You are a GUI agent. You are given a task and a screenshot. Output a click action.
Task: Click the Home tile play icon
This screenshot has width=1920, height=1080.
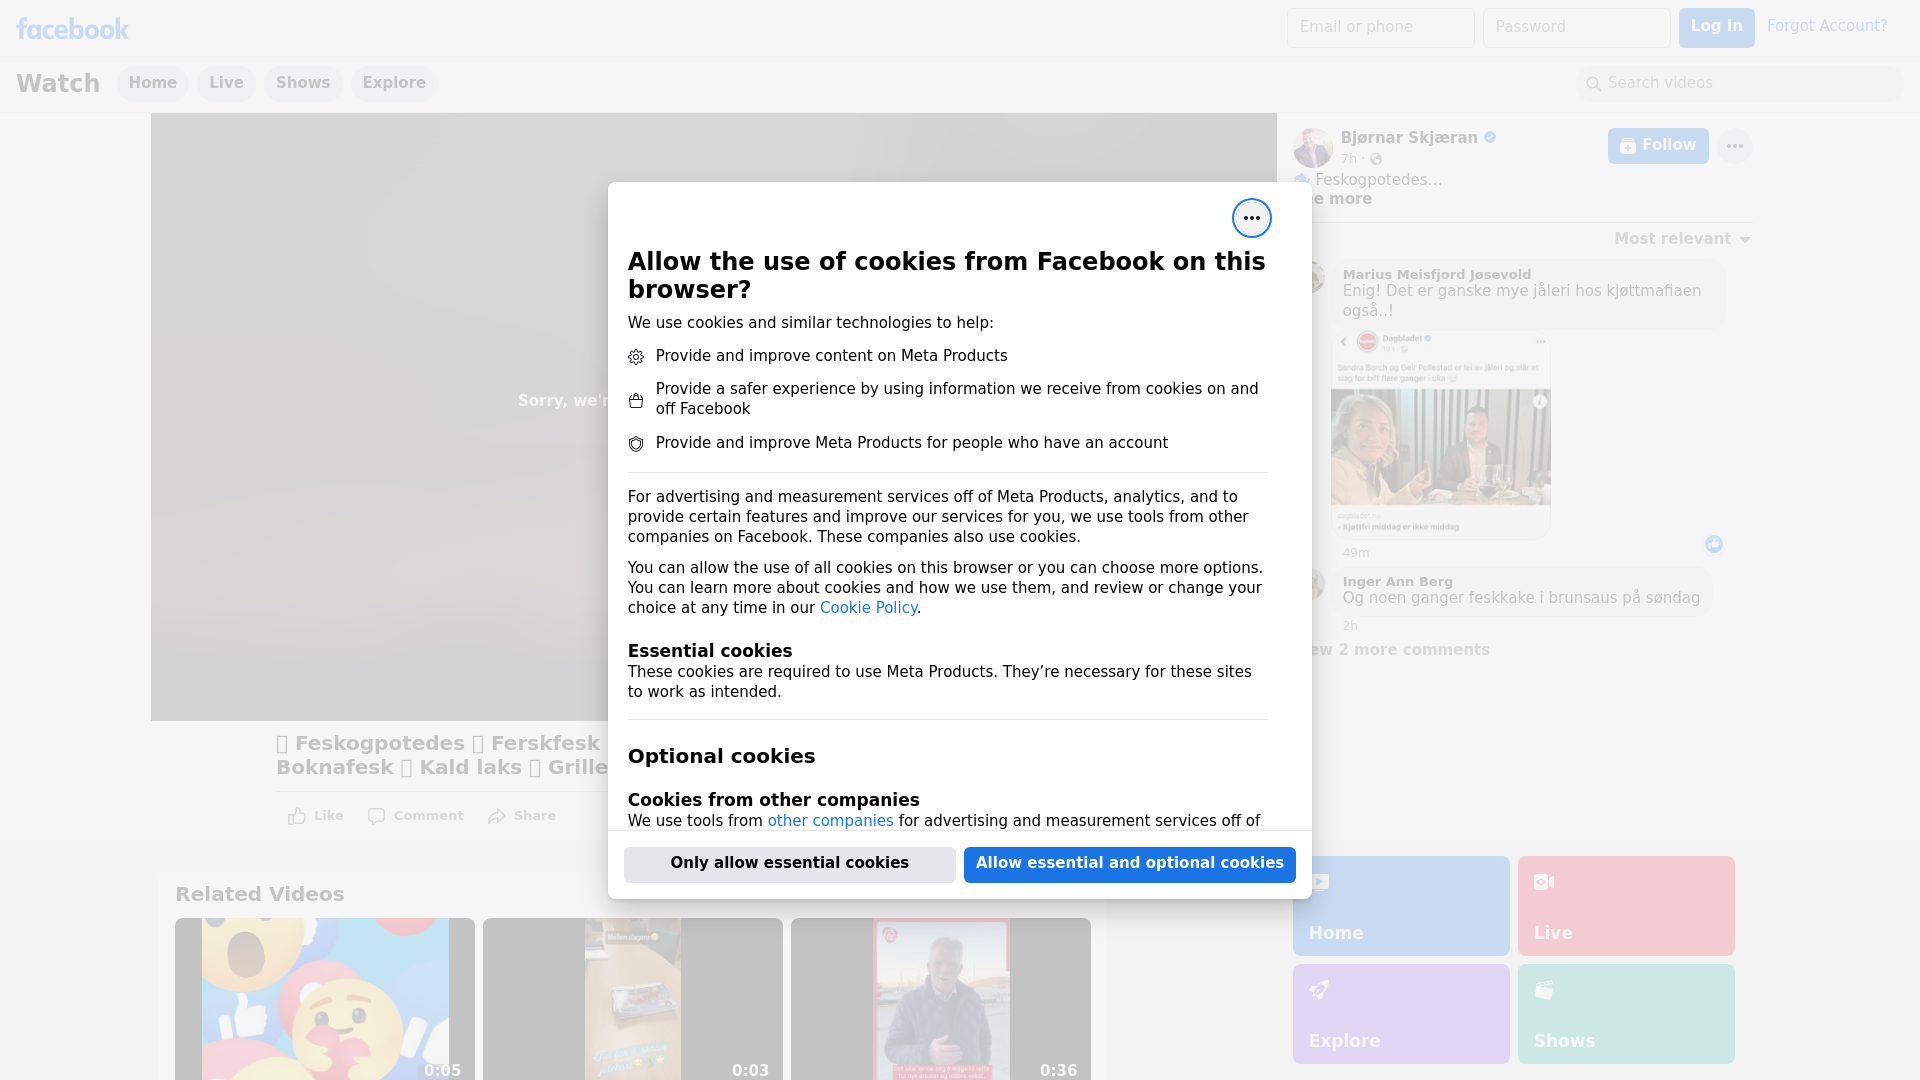[x=1319, y=882]
